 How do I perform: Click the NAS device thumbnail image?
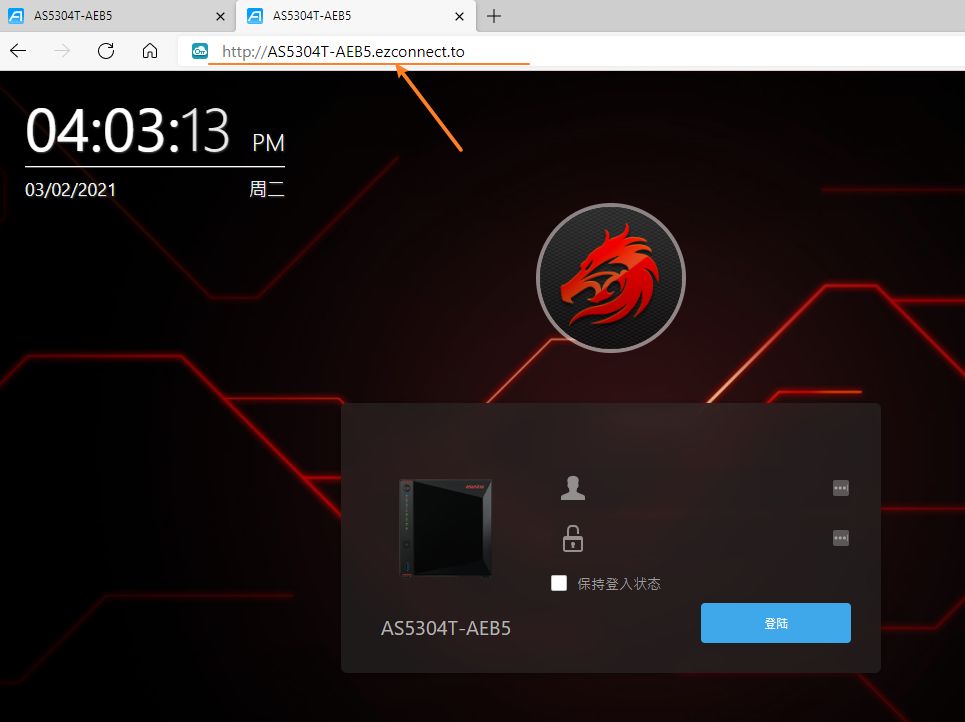[x=446, y=527]
